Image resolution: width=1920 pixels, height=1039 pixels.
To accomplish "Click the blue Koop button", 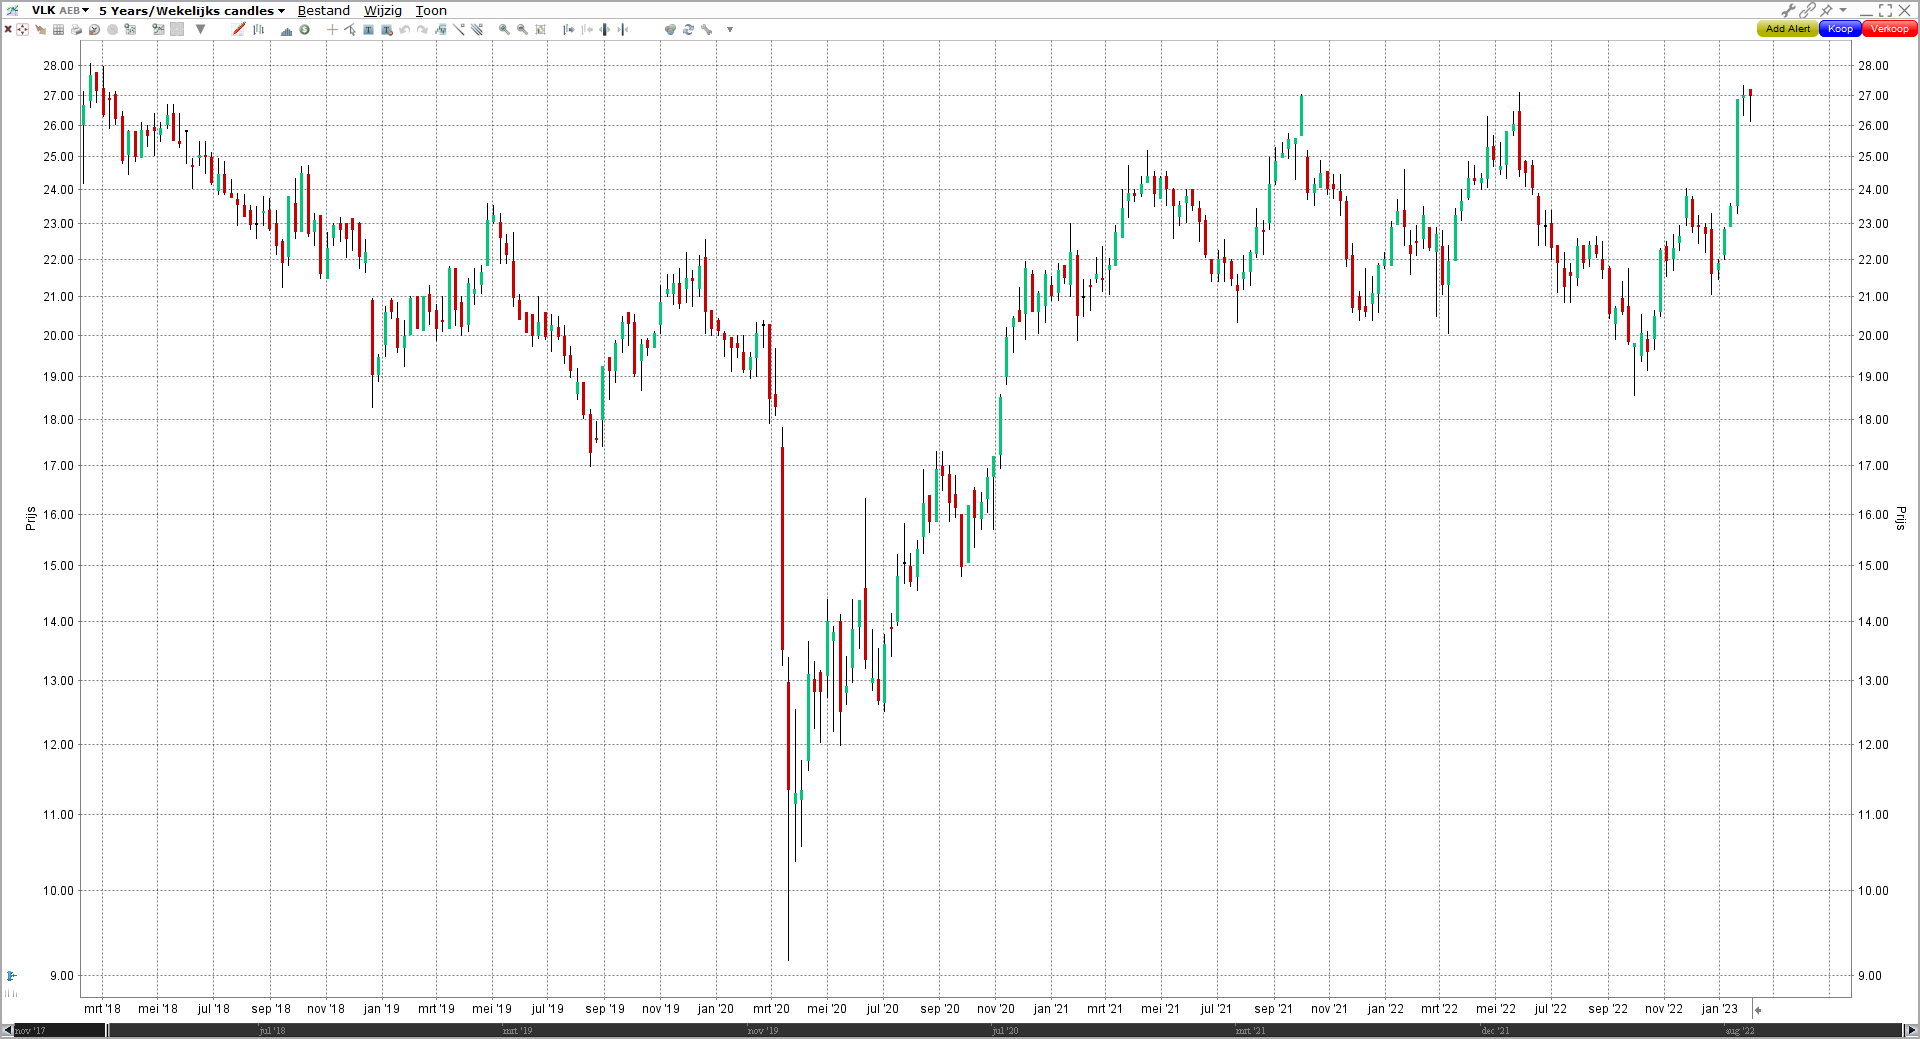I will pos(1840,29).
